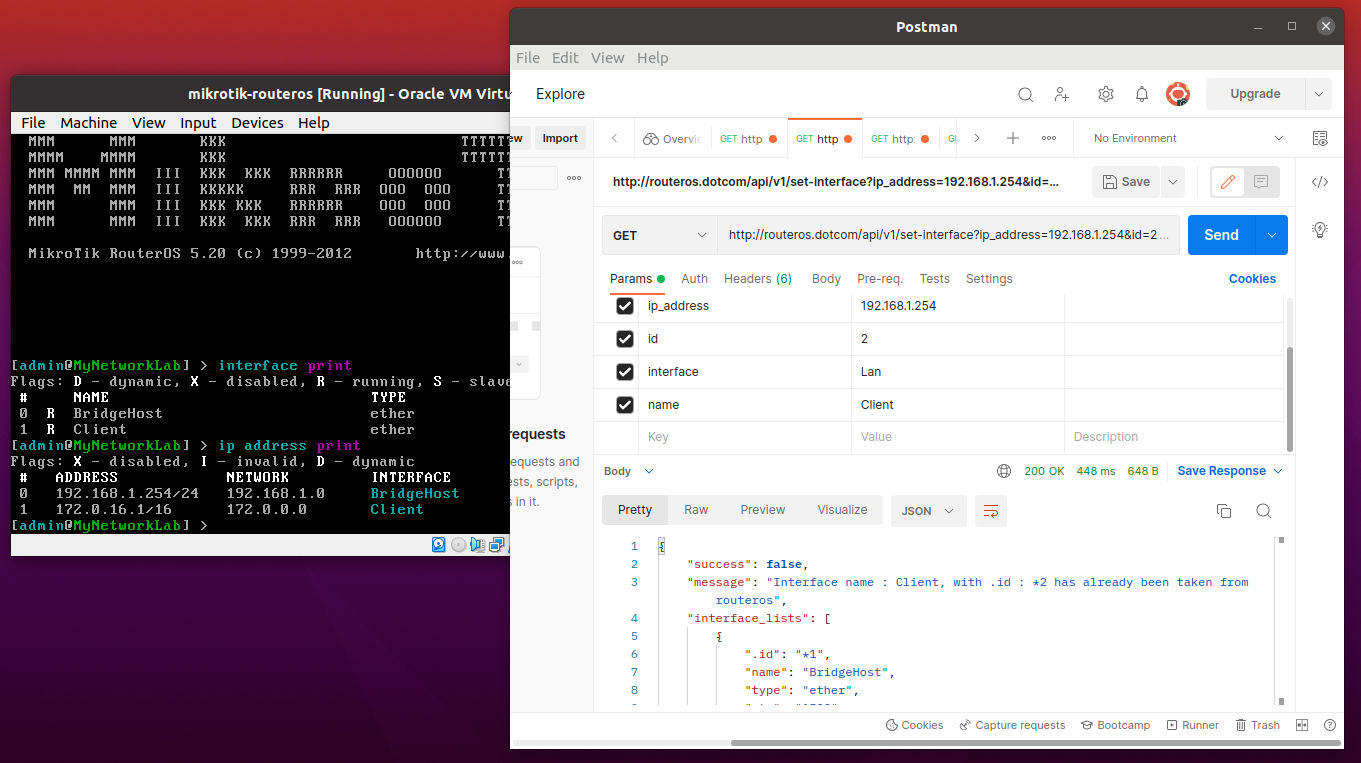Open the request Body tab
Viewport: 1361px width, 763px height.
point(826,279)
